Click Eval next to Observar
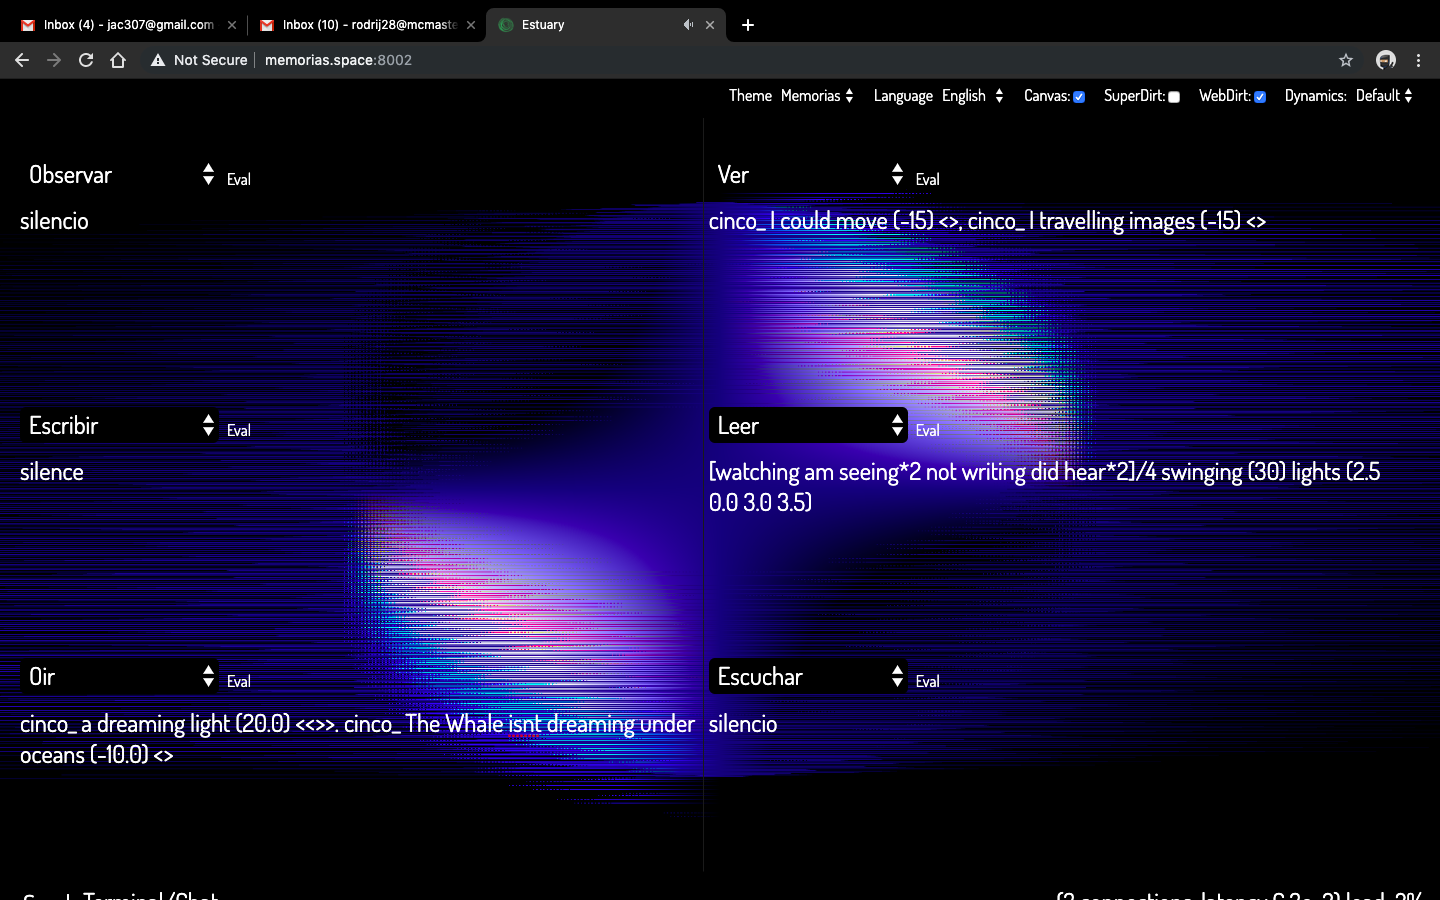This screenshot has height=900, width=1440. [x=238, y=180]
